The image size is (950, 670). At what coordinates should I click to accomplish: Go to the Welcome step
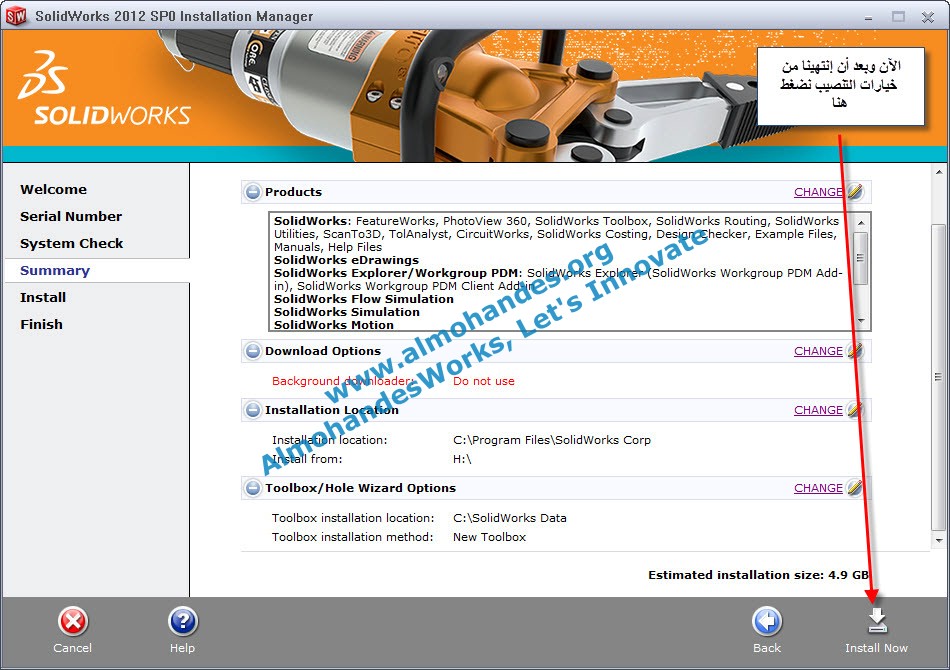pyautogui.click(x=53, y=190)
